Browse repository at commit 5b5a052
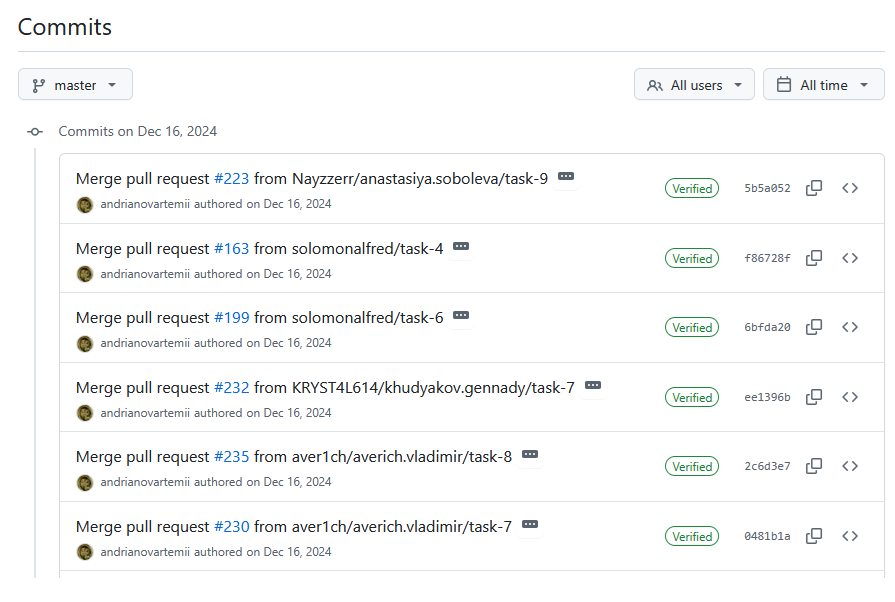The image size is (895, 602). (850, 188)
